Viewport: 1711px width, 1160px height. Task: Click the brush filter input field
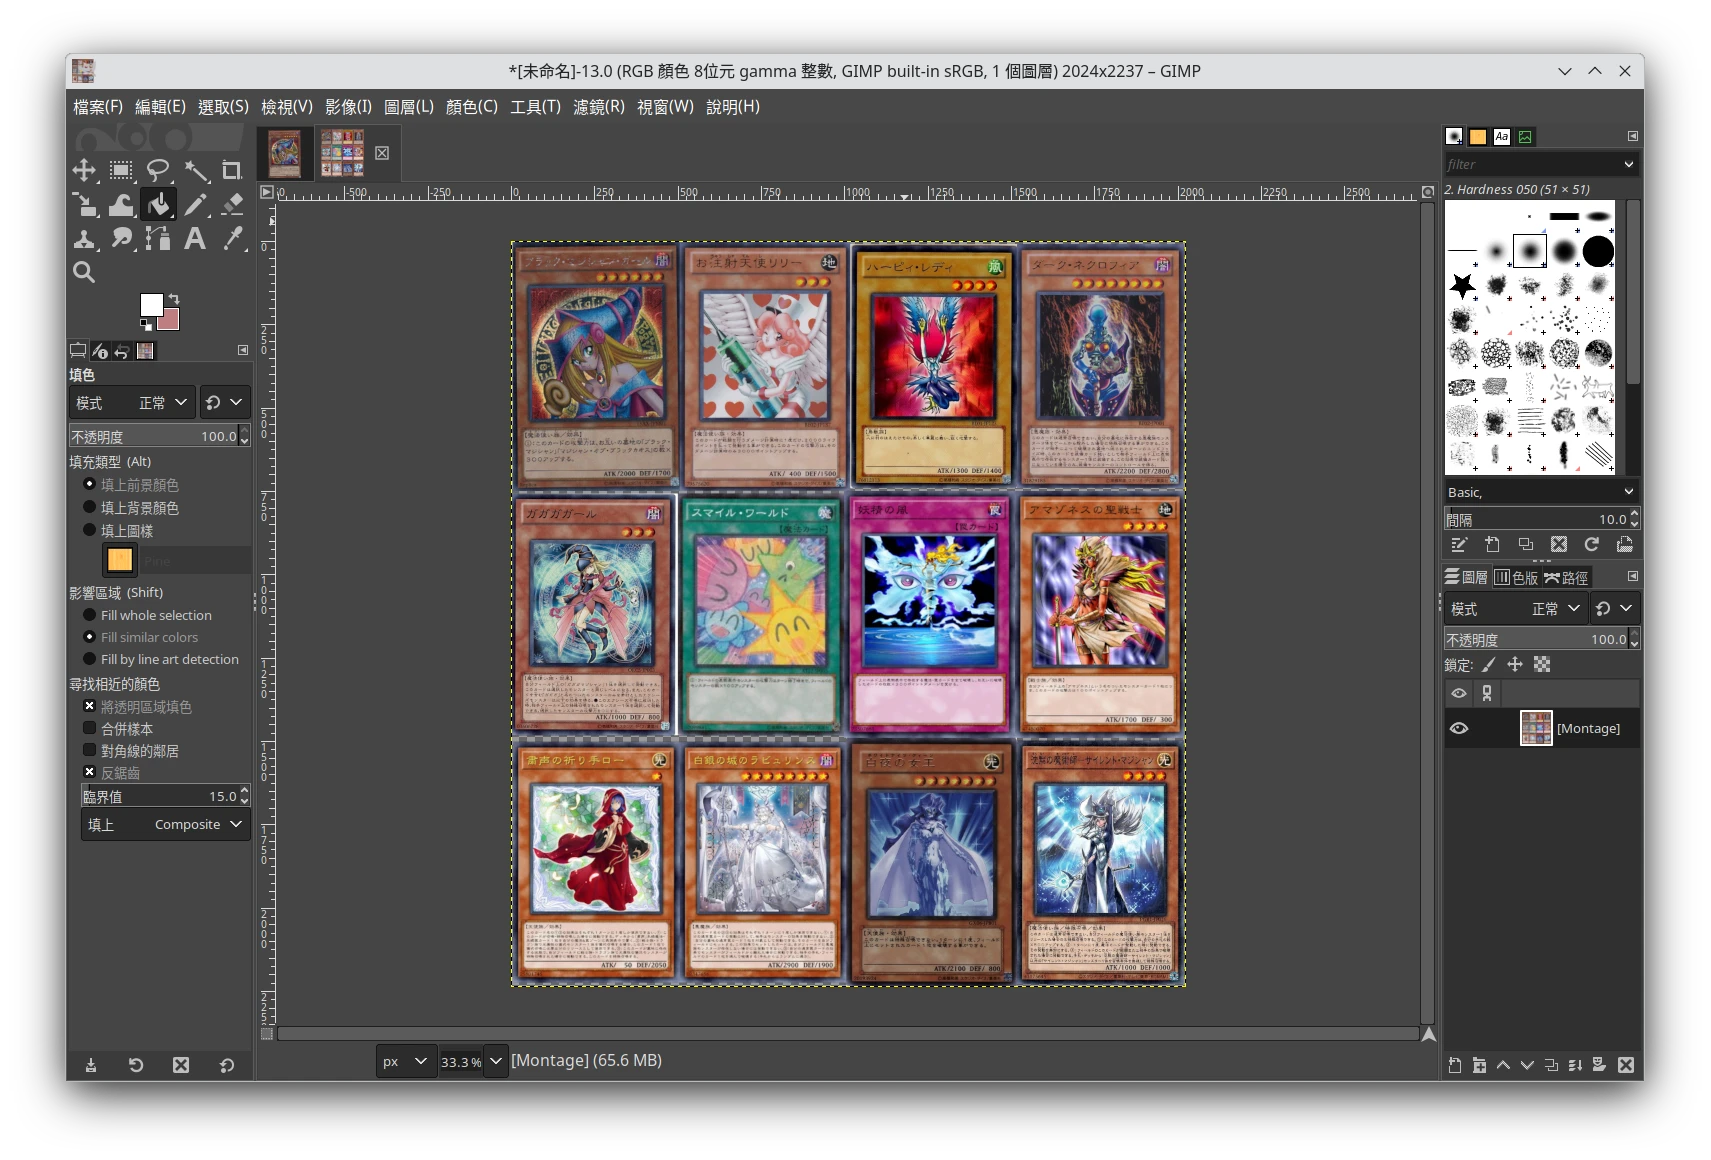[1530, 164]
